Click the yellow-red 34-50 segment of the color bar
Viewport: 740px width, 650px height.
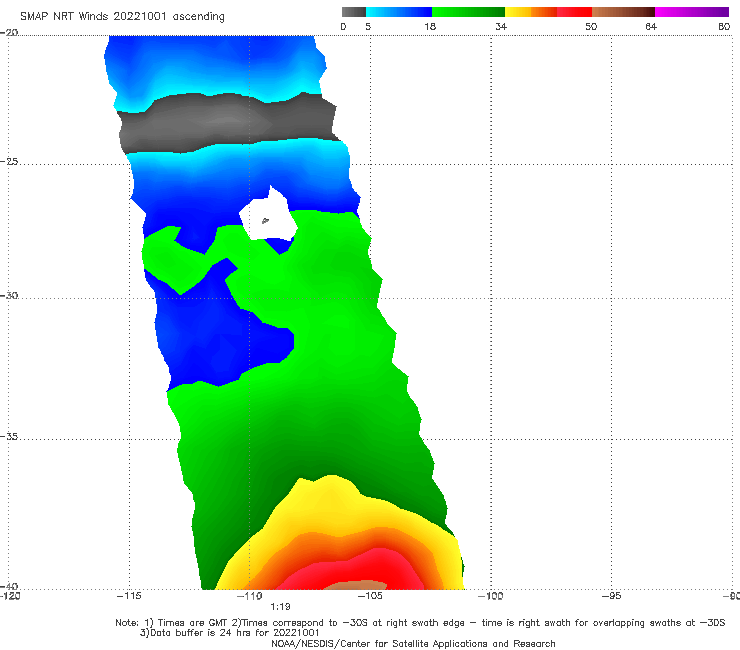548,12
